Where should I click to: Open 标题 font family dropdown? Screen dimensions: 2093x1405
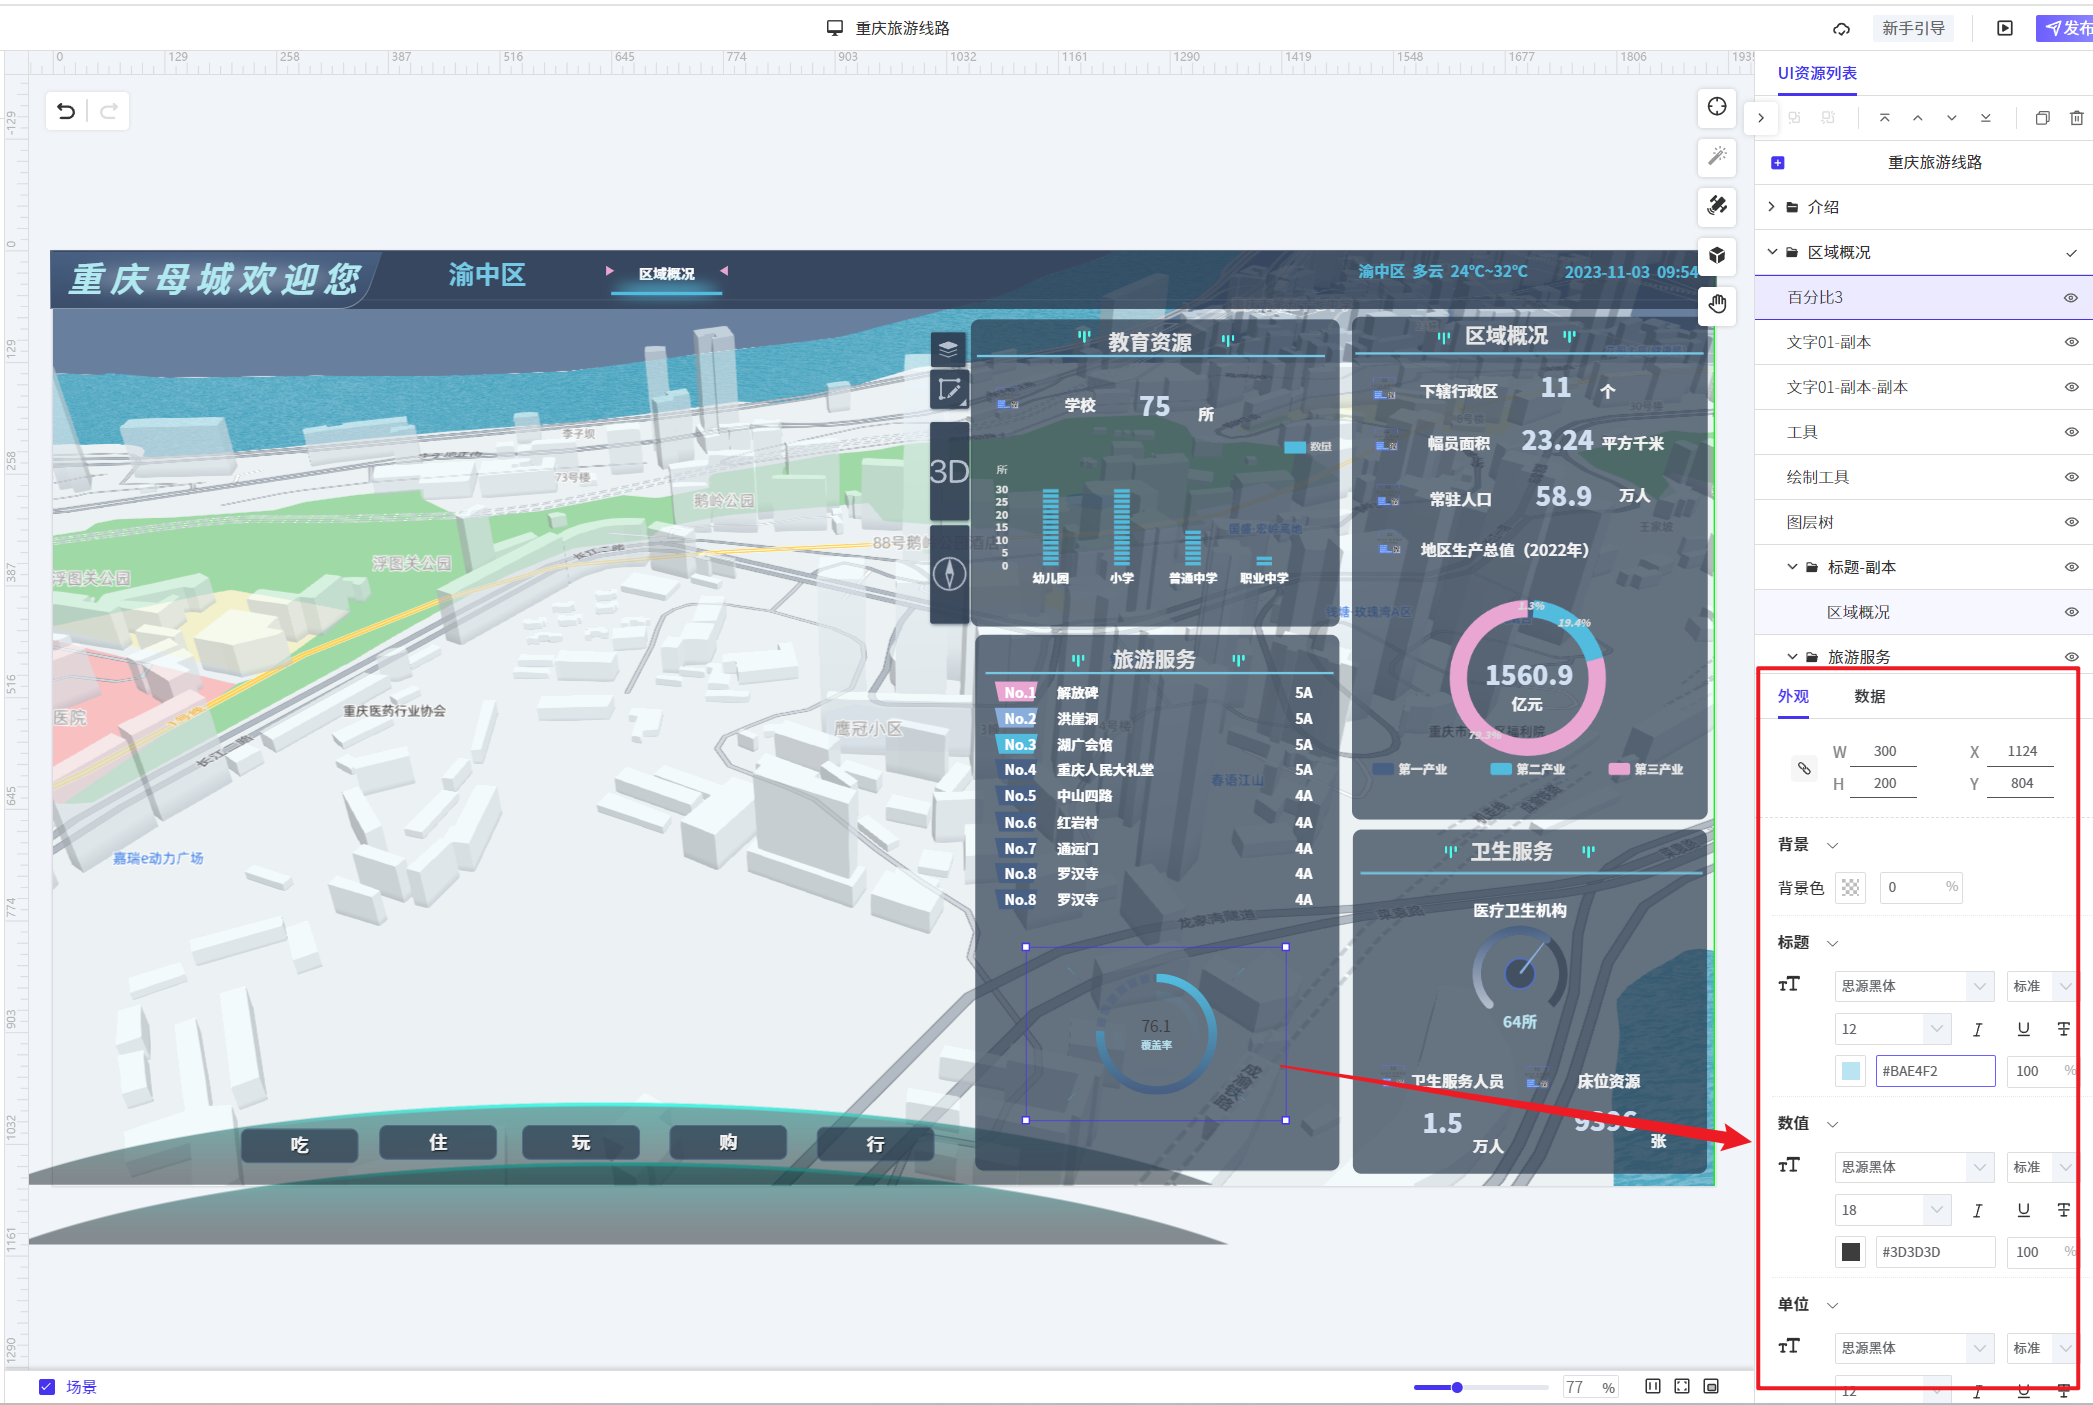click(x=1914, y=986)
